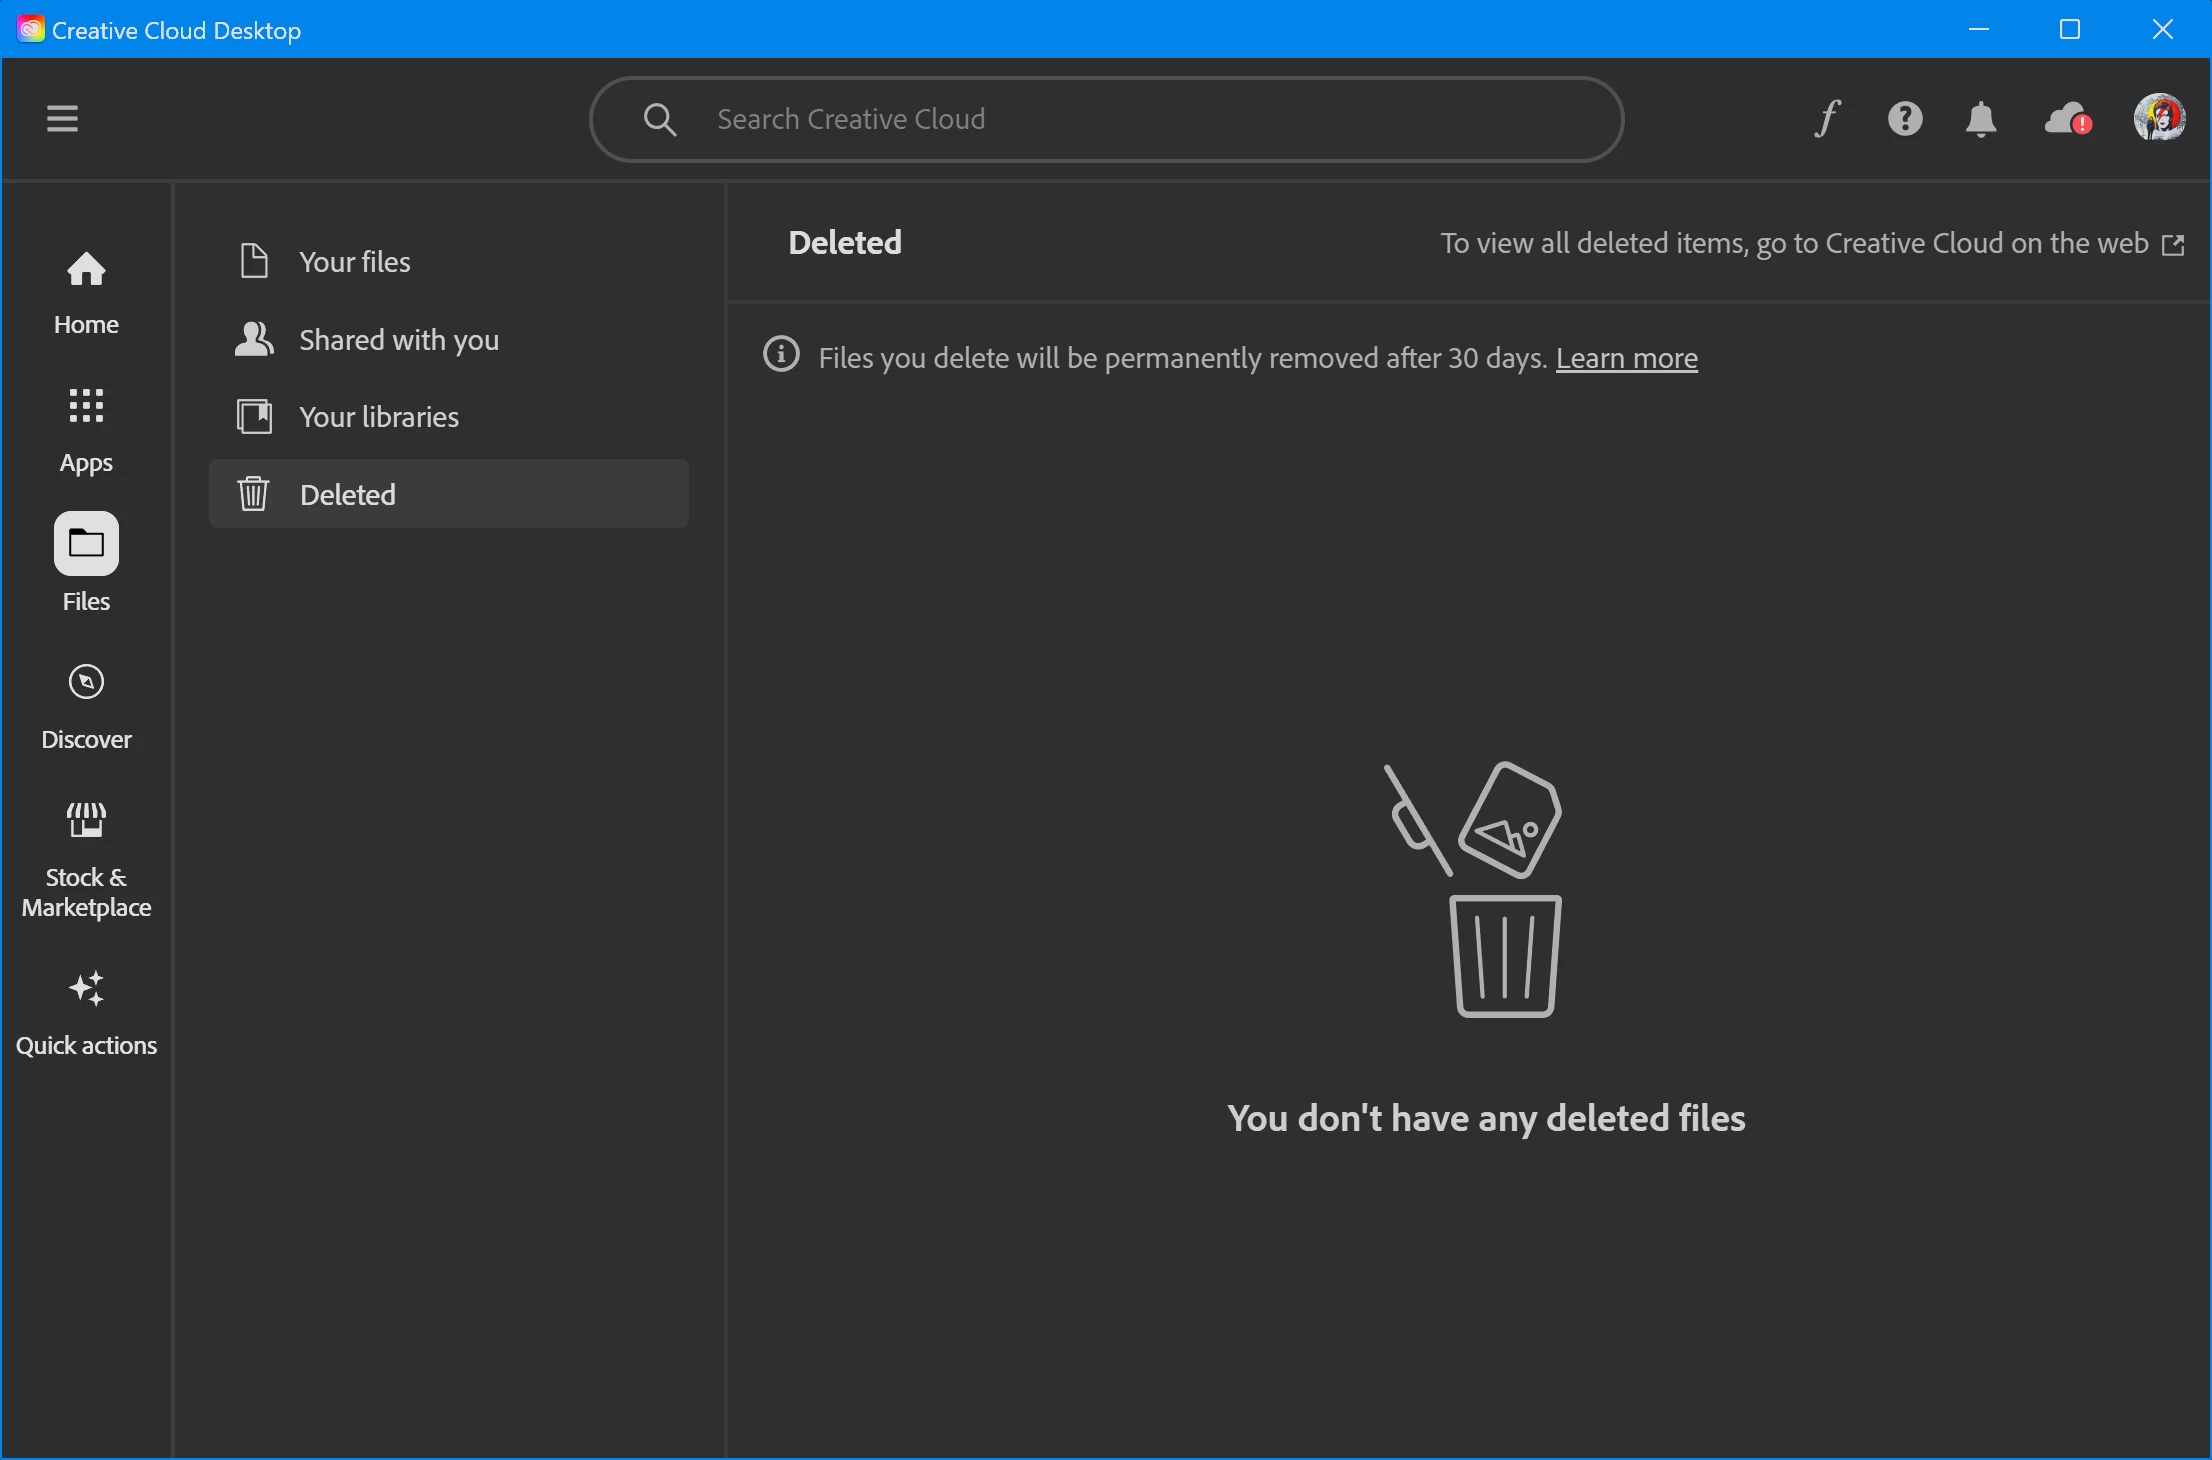Screen dimensions: 2212x1460
Task: Open the Apps section
Action: coord(86,429)
